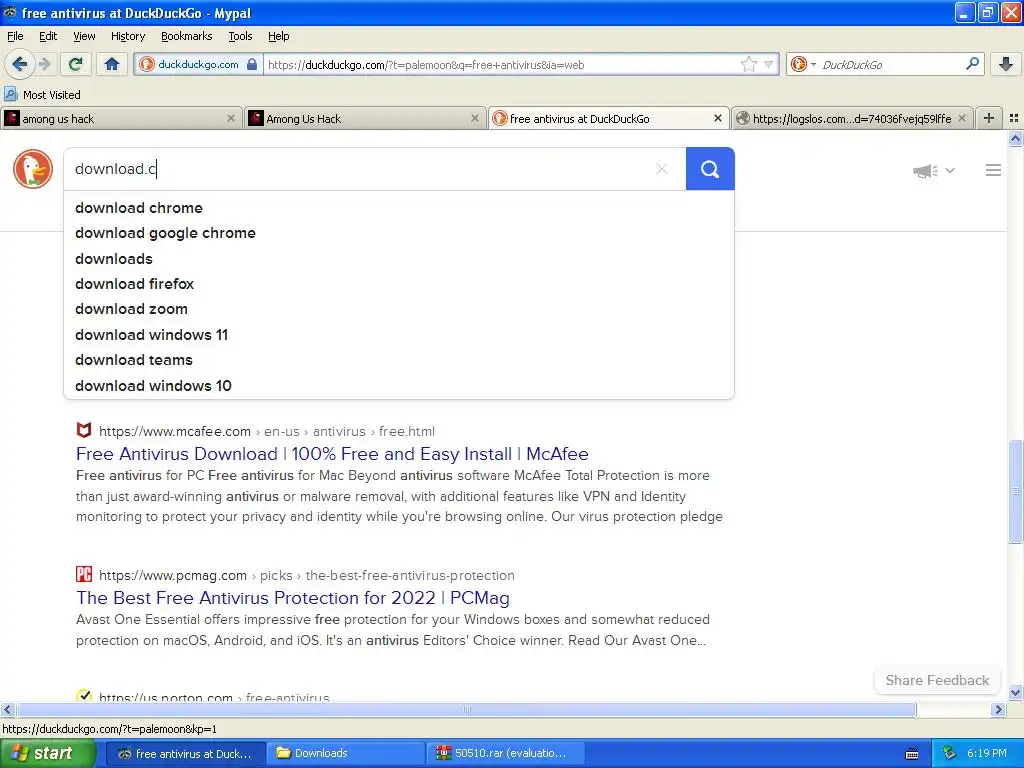
Task: Click the vertical scrollbar up arrow
Action: click(x=1015, y=138)
